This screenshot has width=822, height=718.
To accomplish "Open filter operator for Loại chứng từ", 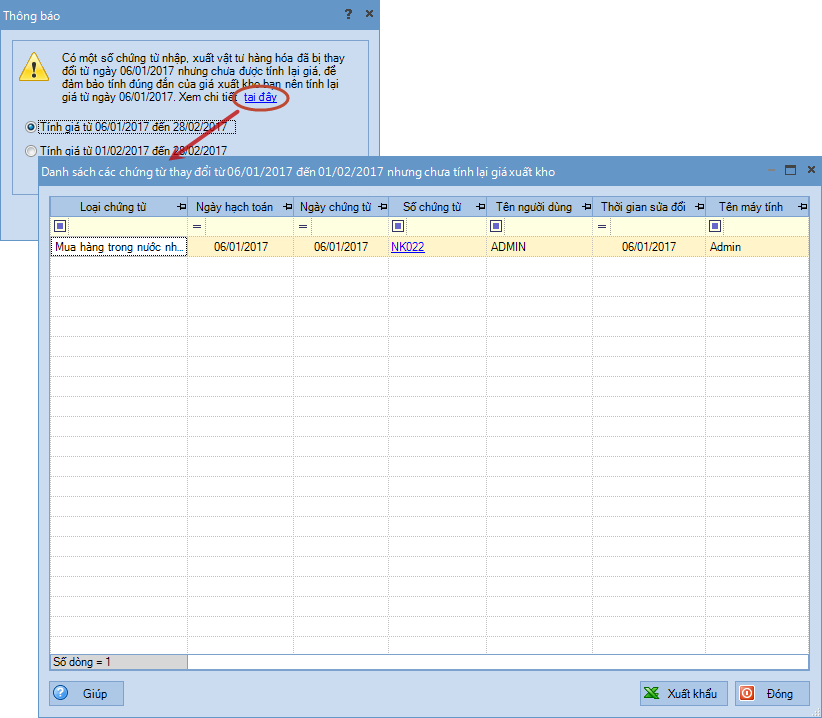I will [x=60, y=226].
